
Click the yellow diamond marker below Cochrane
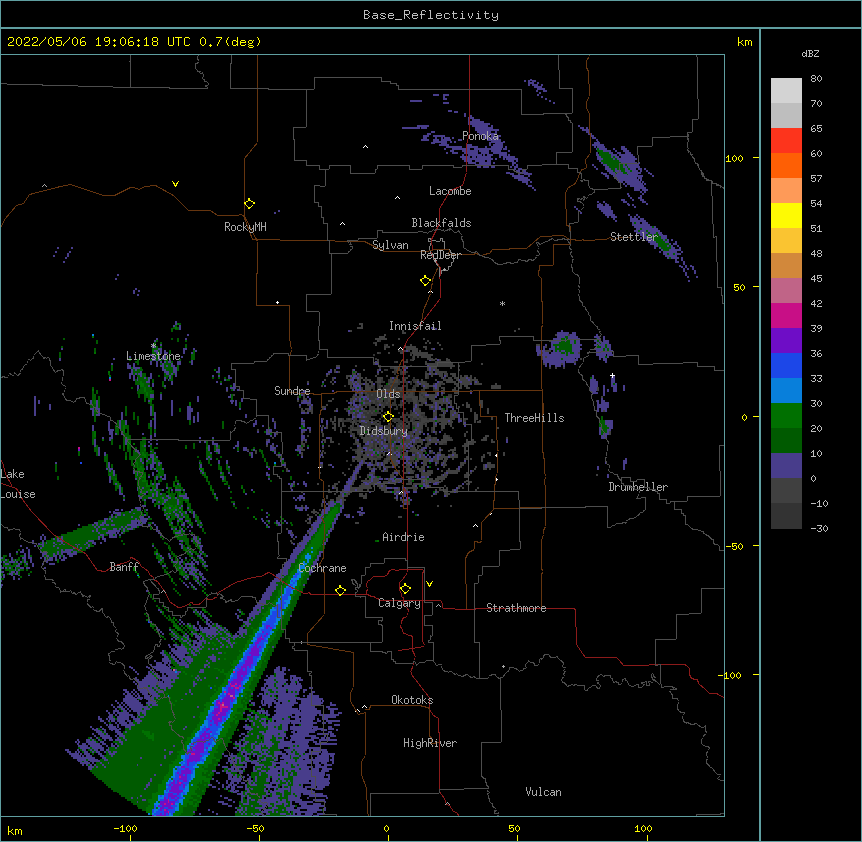click(340, 590)
